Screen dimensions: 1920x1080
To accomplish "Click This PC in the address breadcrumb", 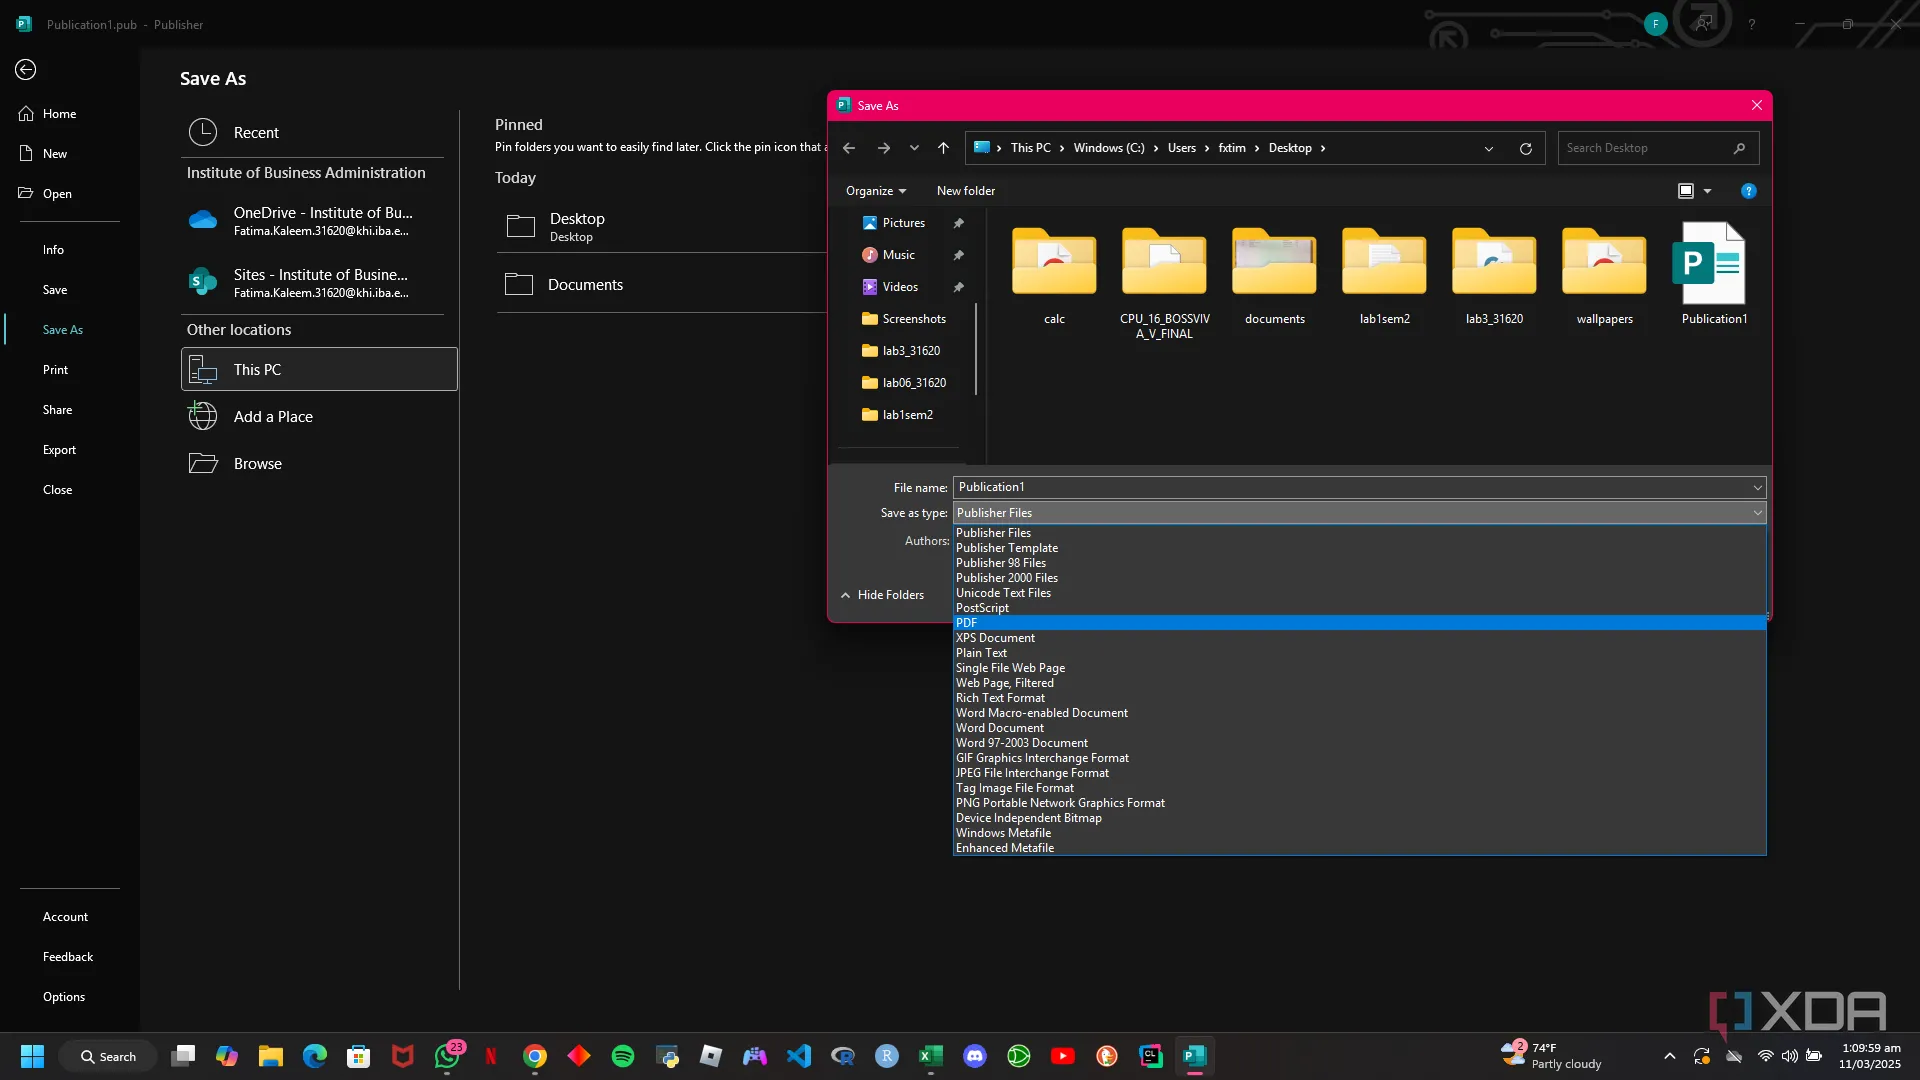I will pos(1030,147).
